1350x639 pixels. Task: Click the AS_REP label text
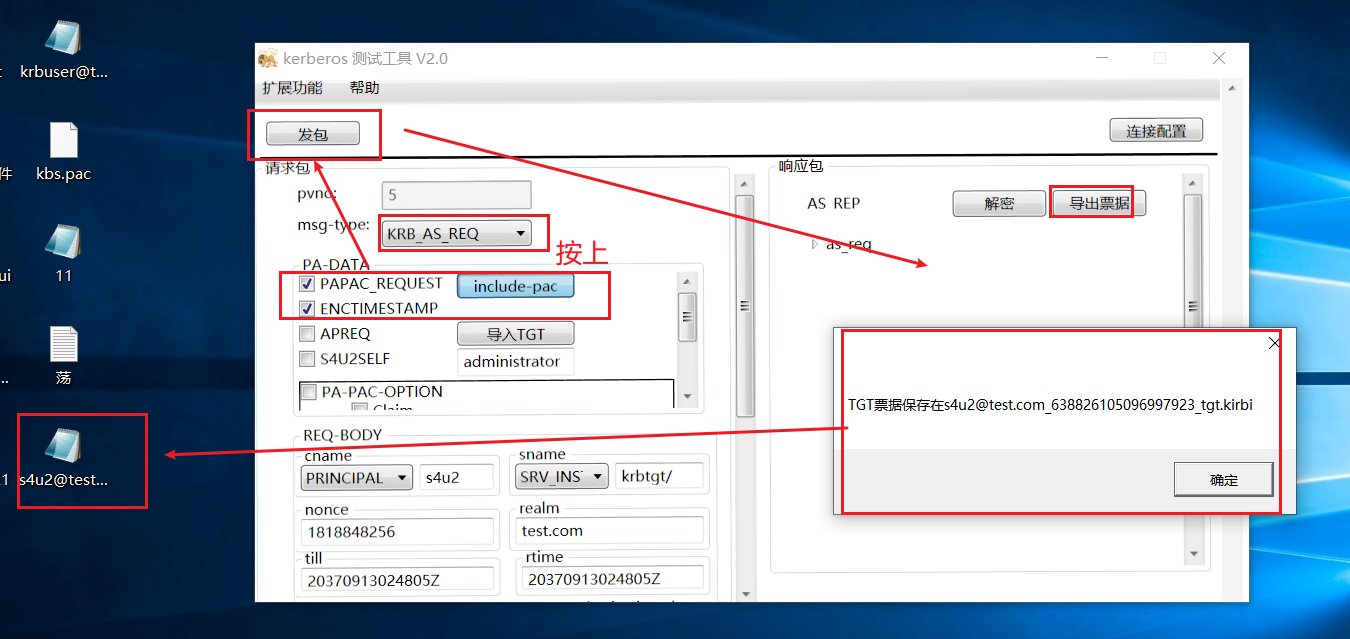click(834, 203)
